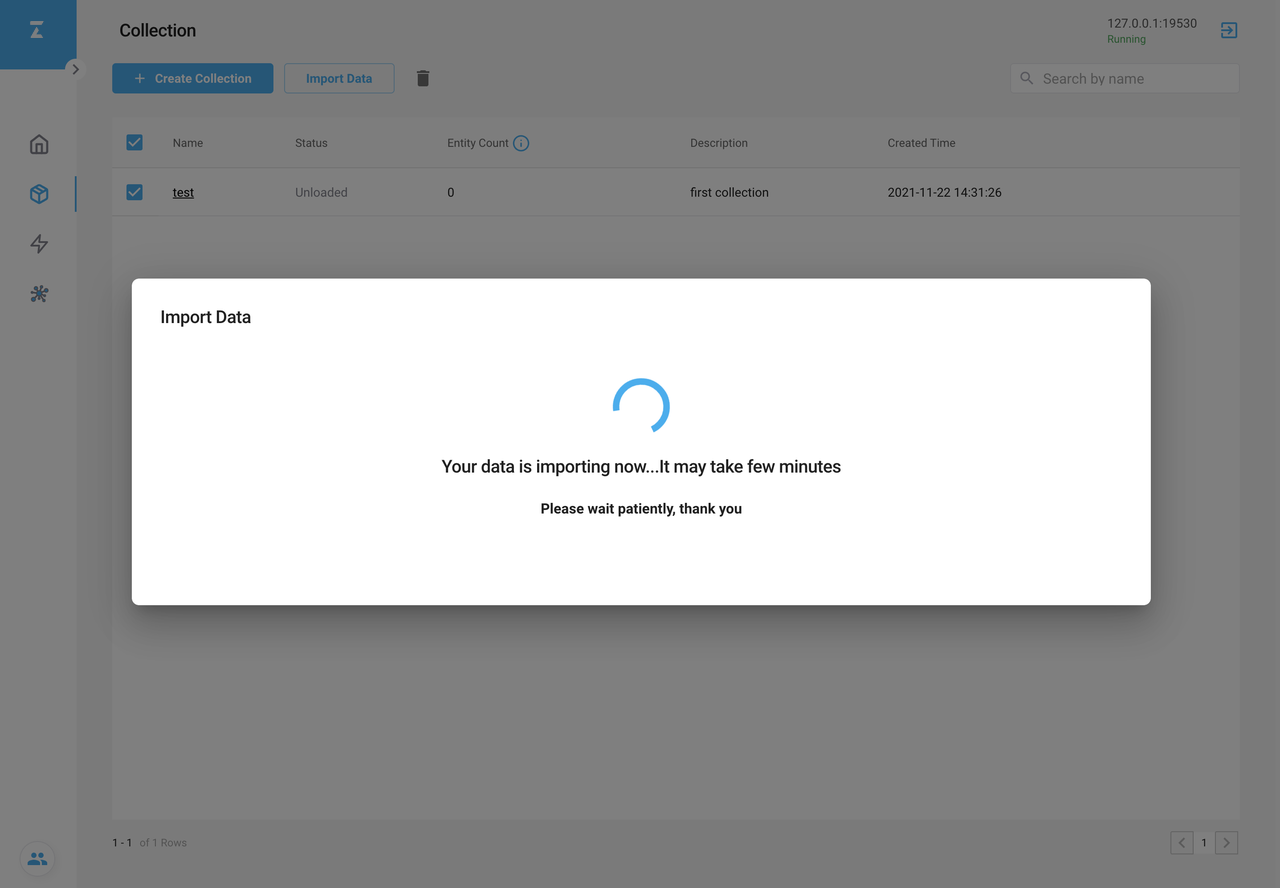Select page number 1 in pagination

(x=1204, y=843)
